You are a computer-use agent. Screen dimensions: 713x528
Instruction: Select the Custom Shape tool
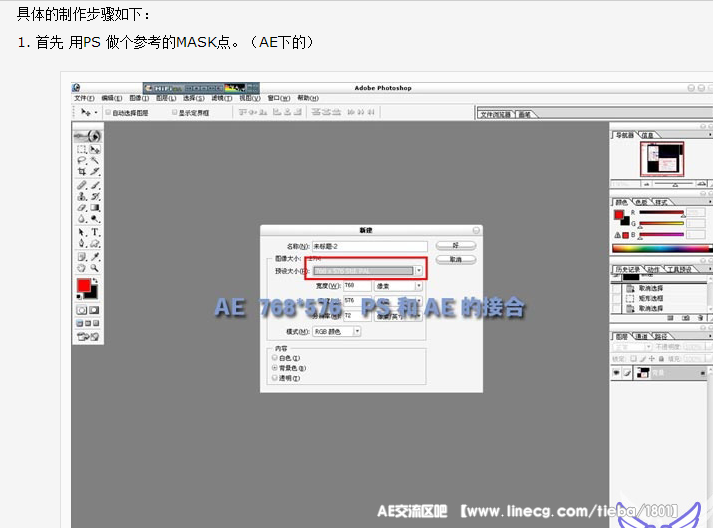coord(95,243)
